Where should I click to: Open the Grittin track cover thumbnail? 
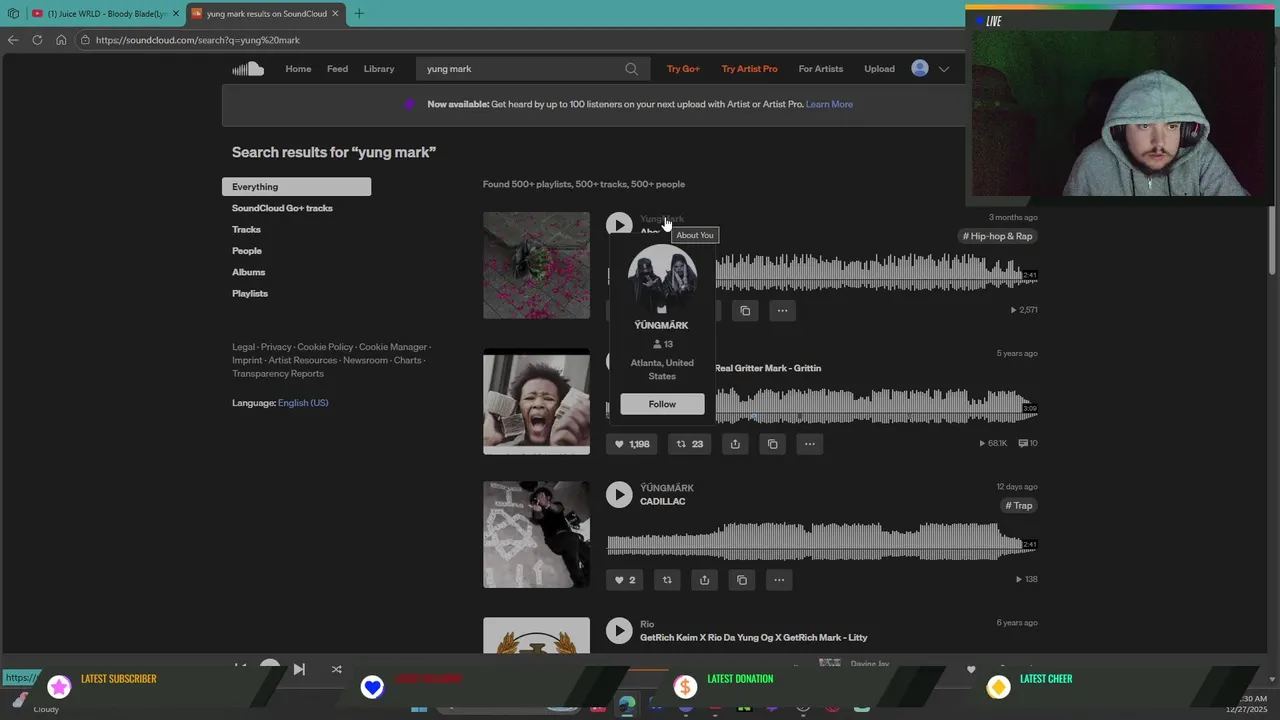click(537, 400)
